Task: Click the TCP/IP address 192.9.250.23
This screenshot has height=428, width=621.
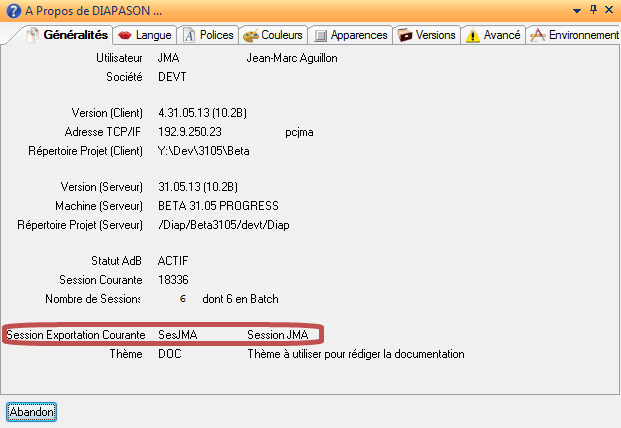Action: (x=190, y=131)
